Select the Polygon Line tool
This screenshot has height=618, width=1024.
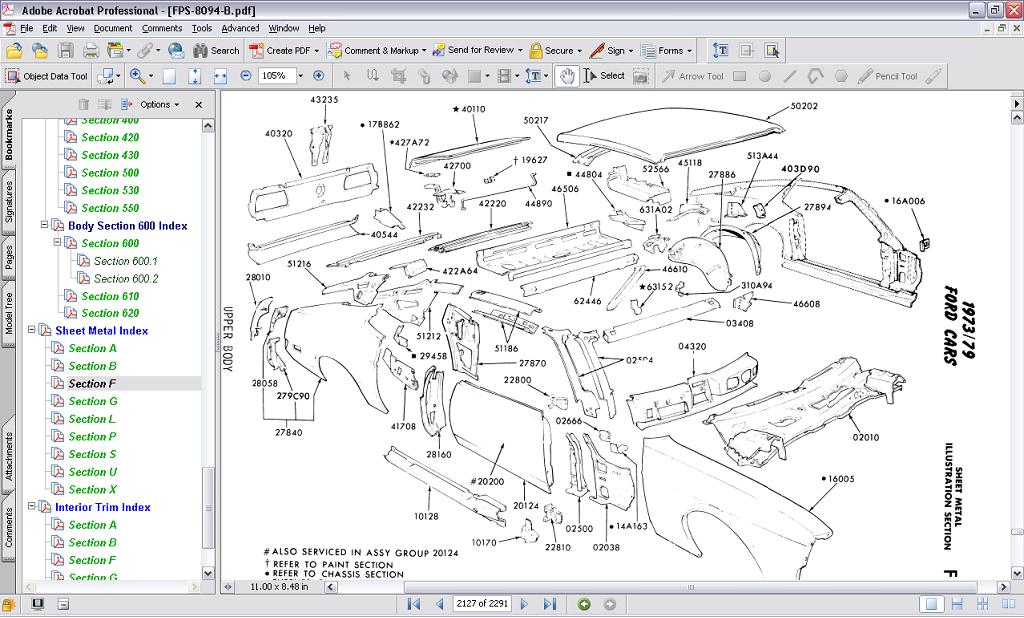816,76
